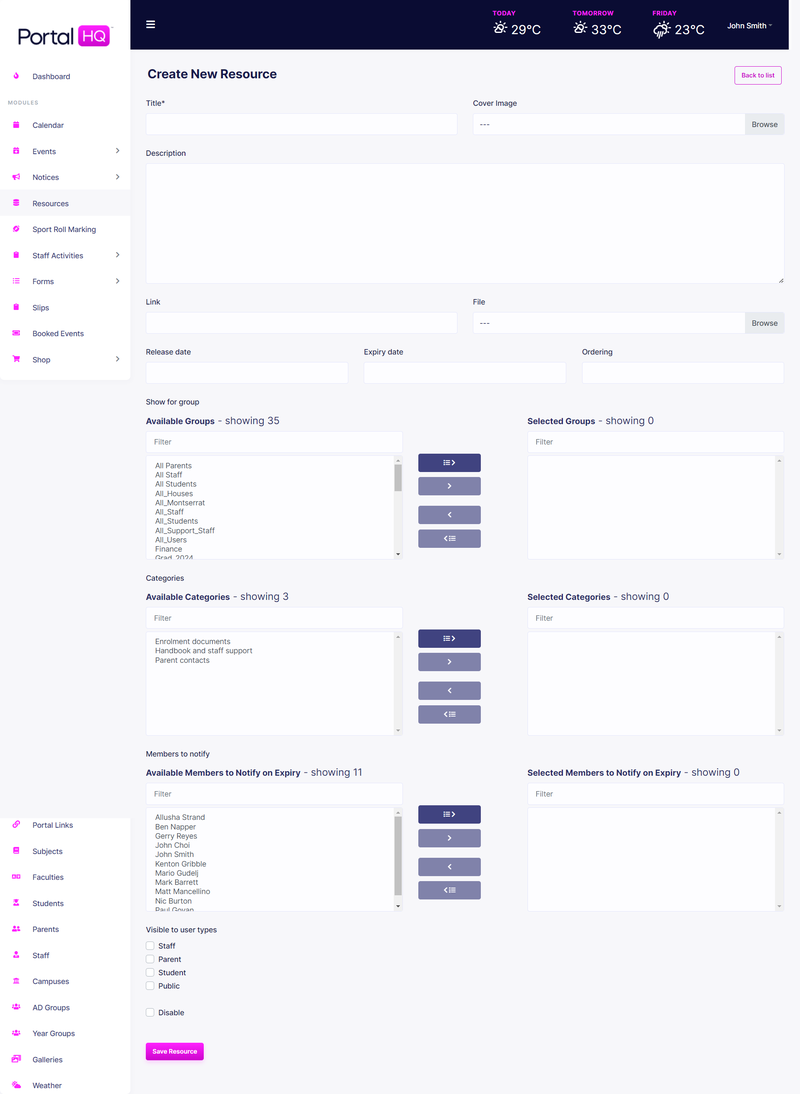Click the Save Resource button
Screen dimensions: 800x1094
tap(174, 1051)
